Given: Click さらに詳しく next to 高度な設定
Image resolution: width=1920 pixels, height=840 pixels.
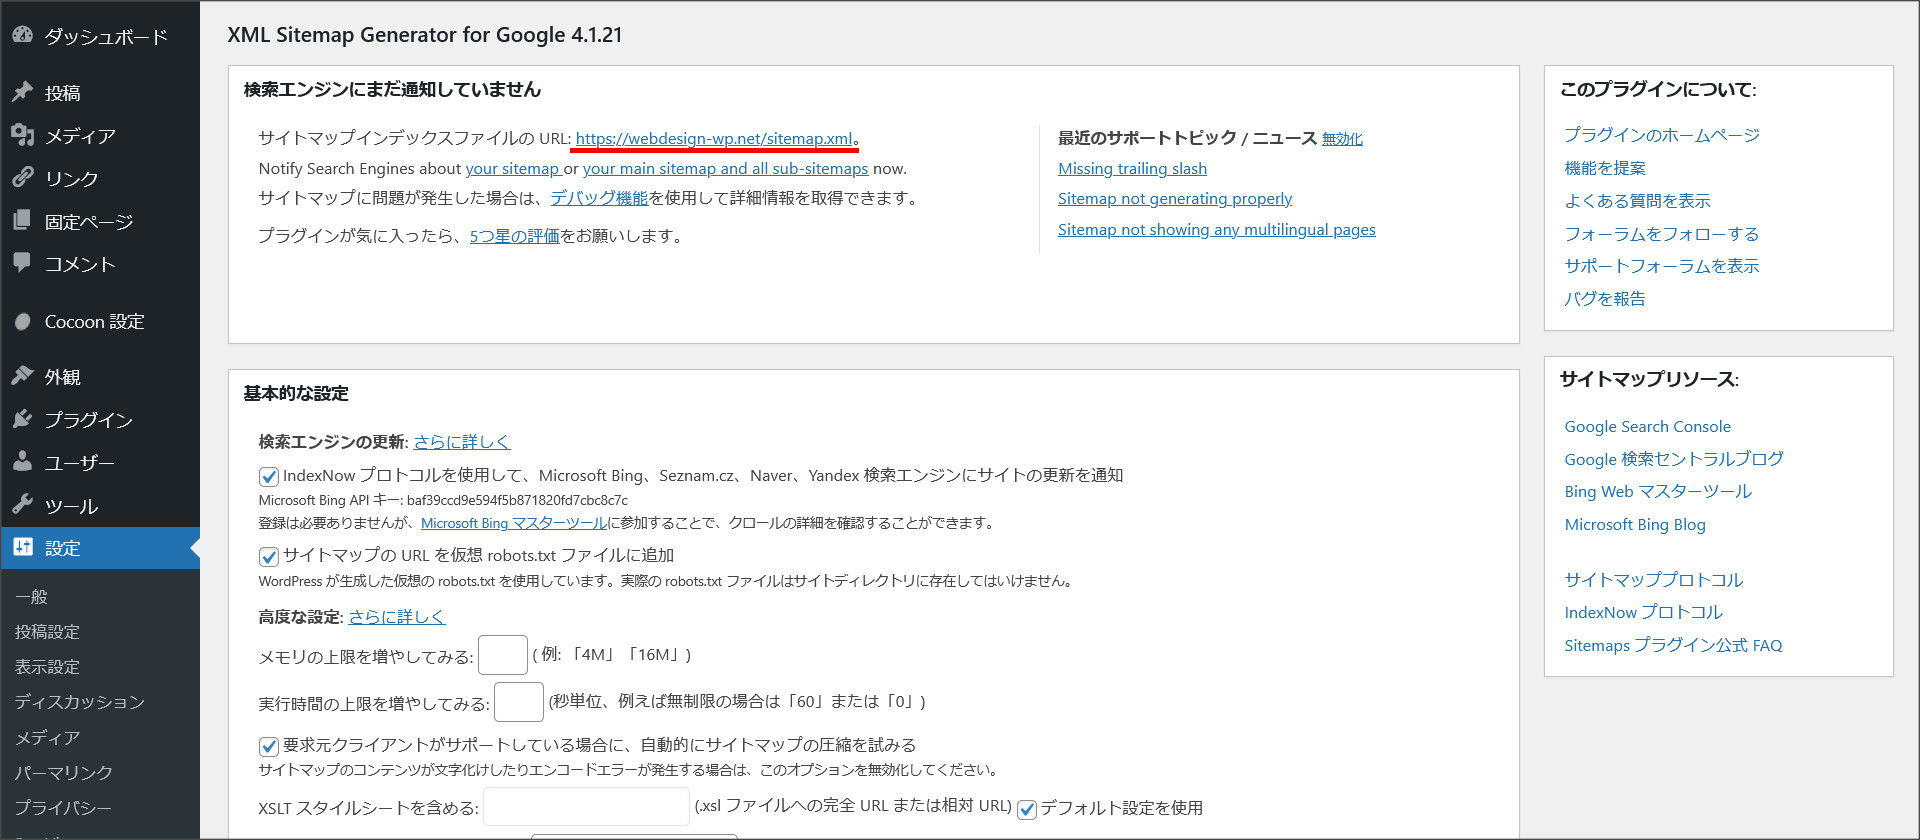Looking at the screenshot, I should (396, 617).
